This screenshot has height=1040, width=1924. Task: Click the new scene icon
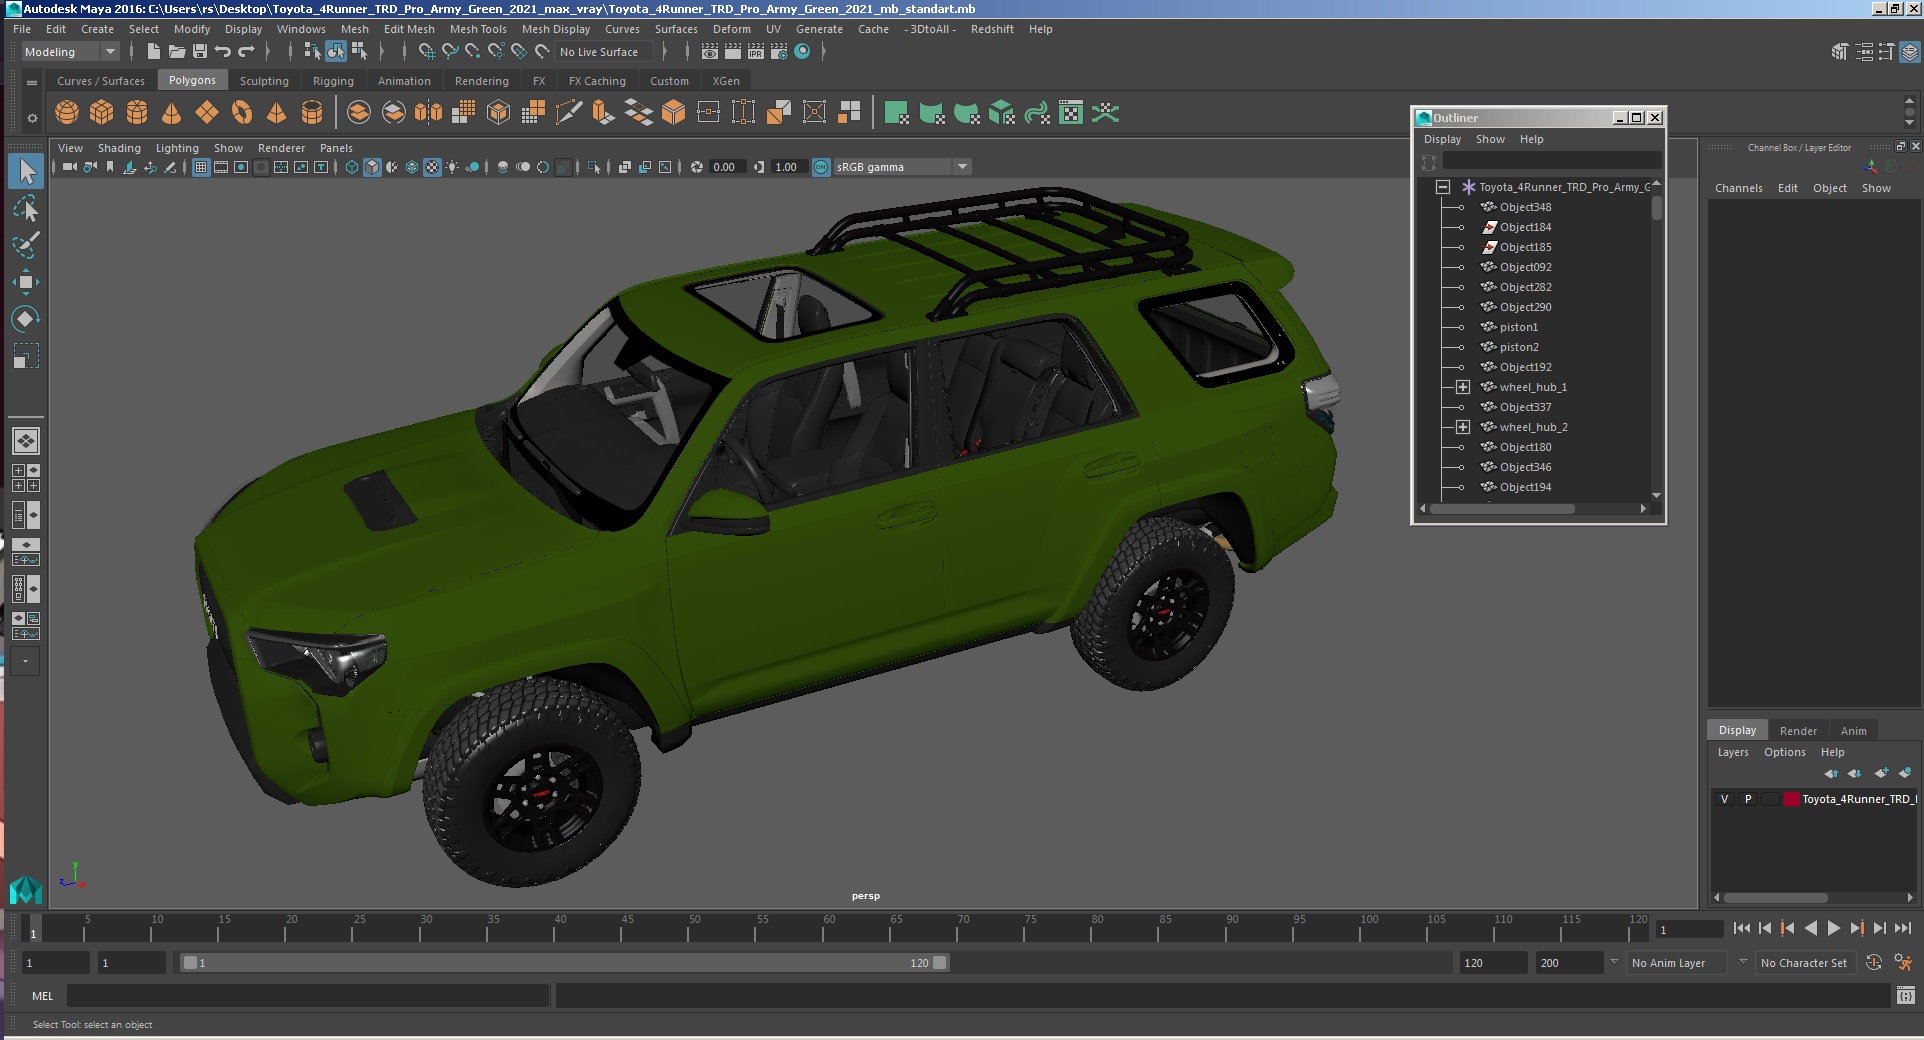[x=153, y=51]
